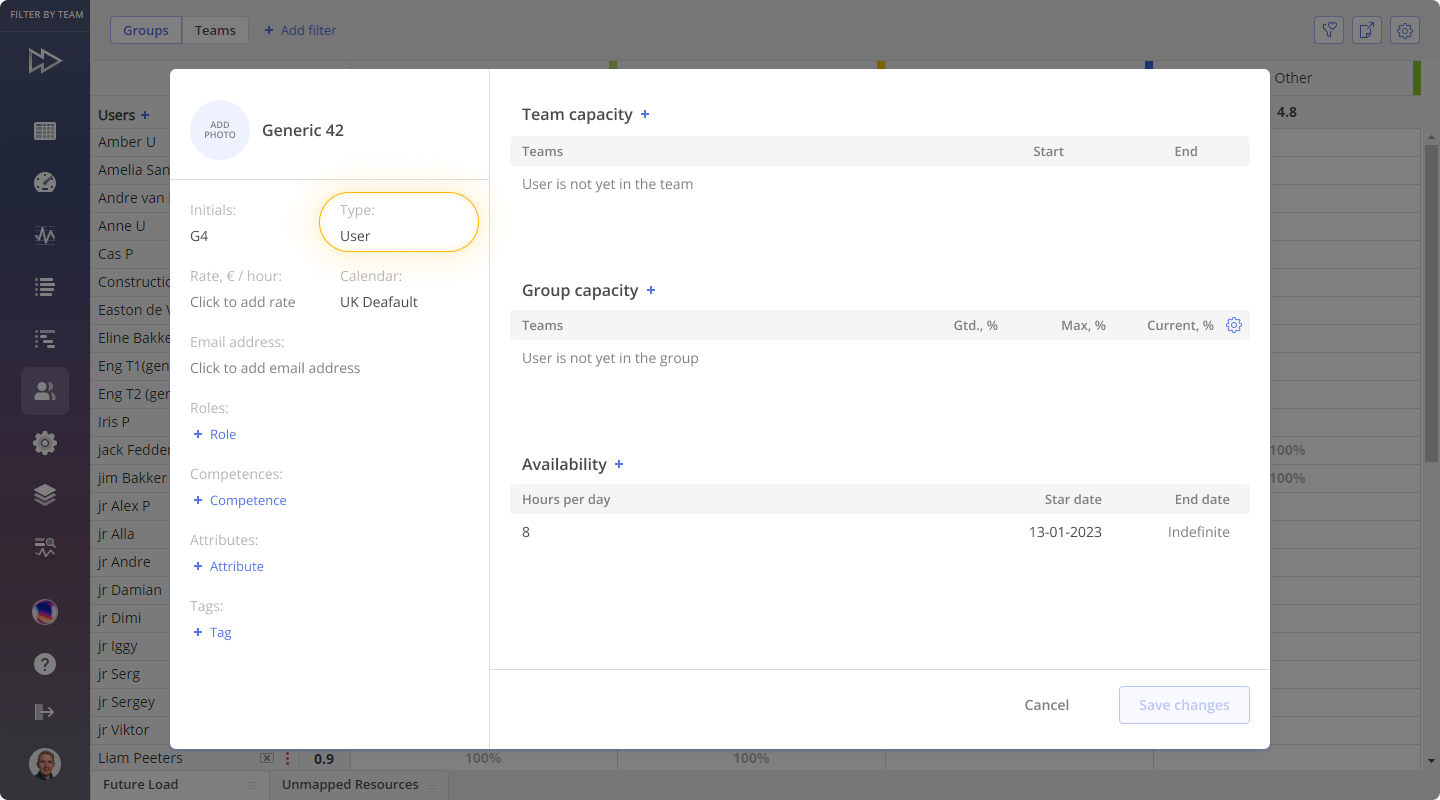Open the Calendar field UK Deafault
1440x800 pixels.
379,302
